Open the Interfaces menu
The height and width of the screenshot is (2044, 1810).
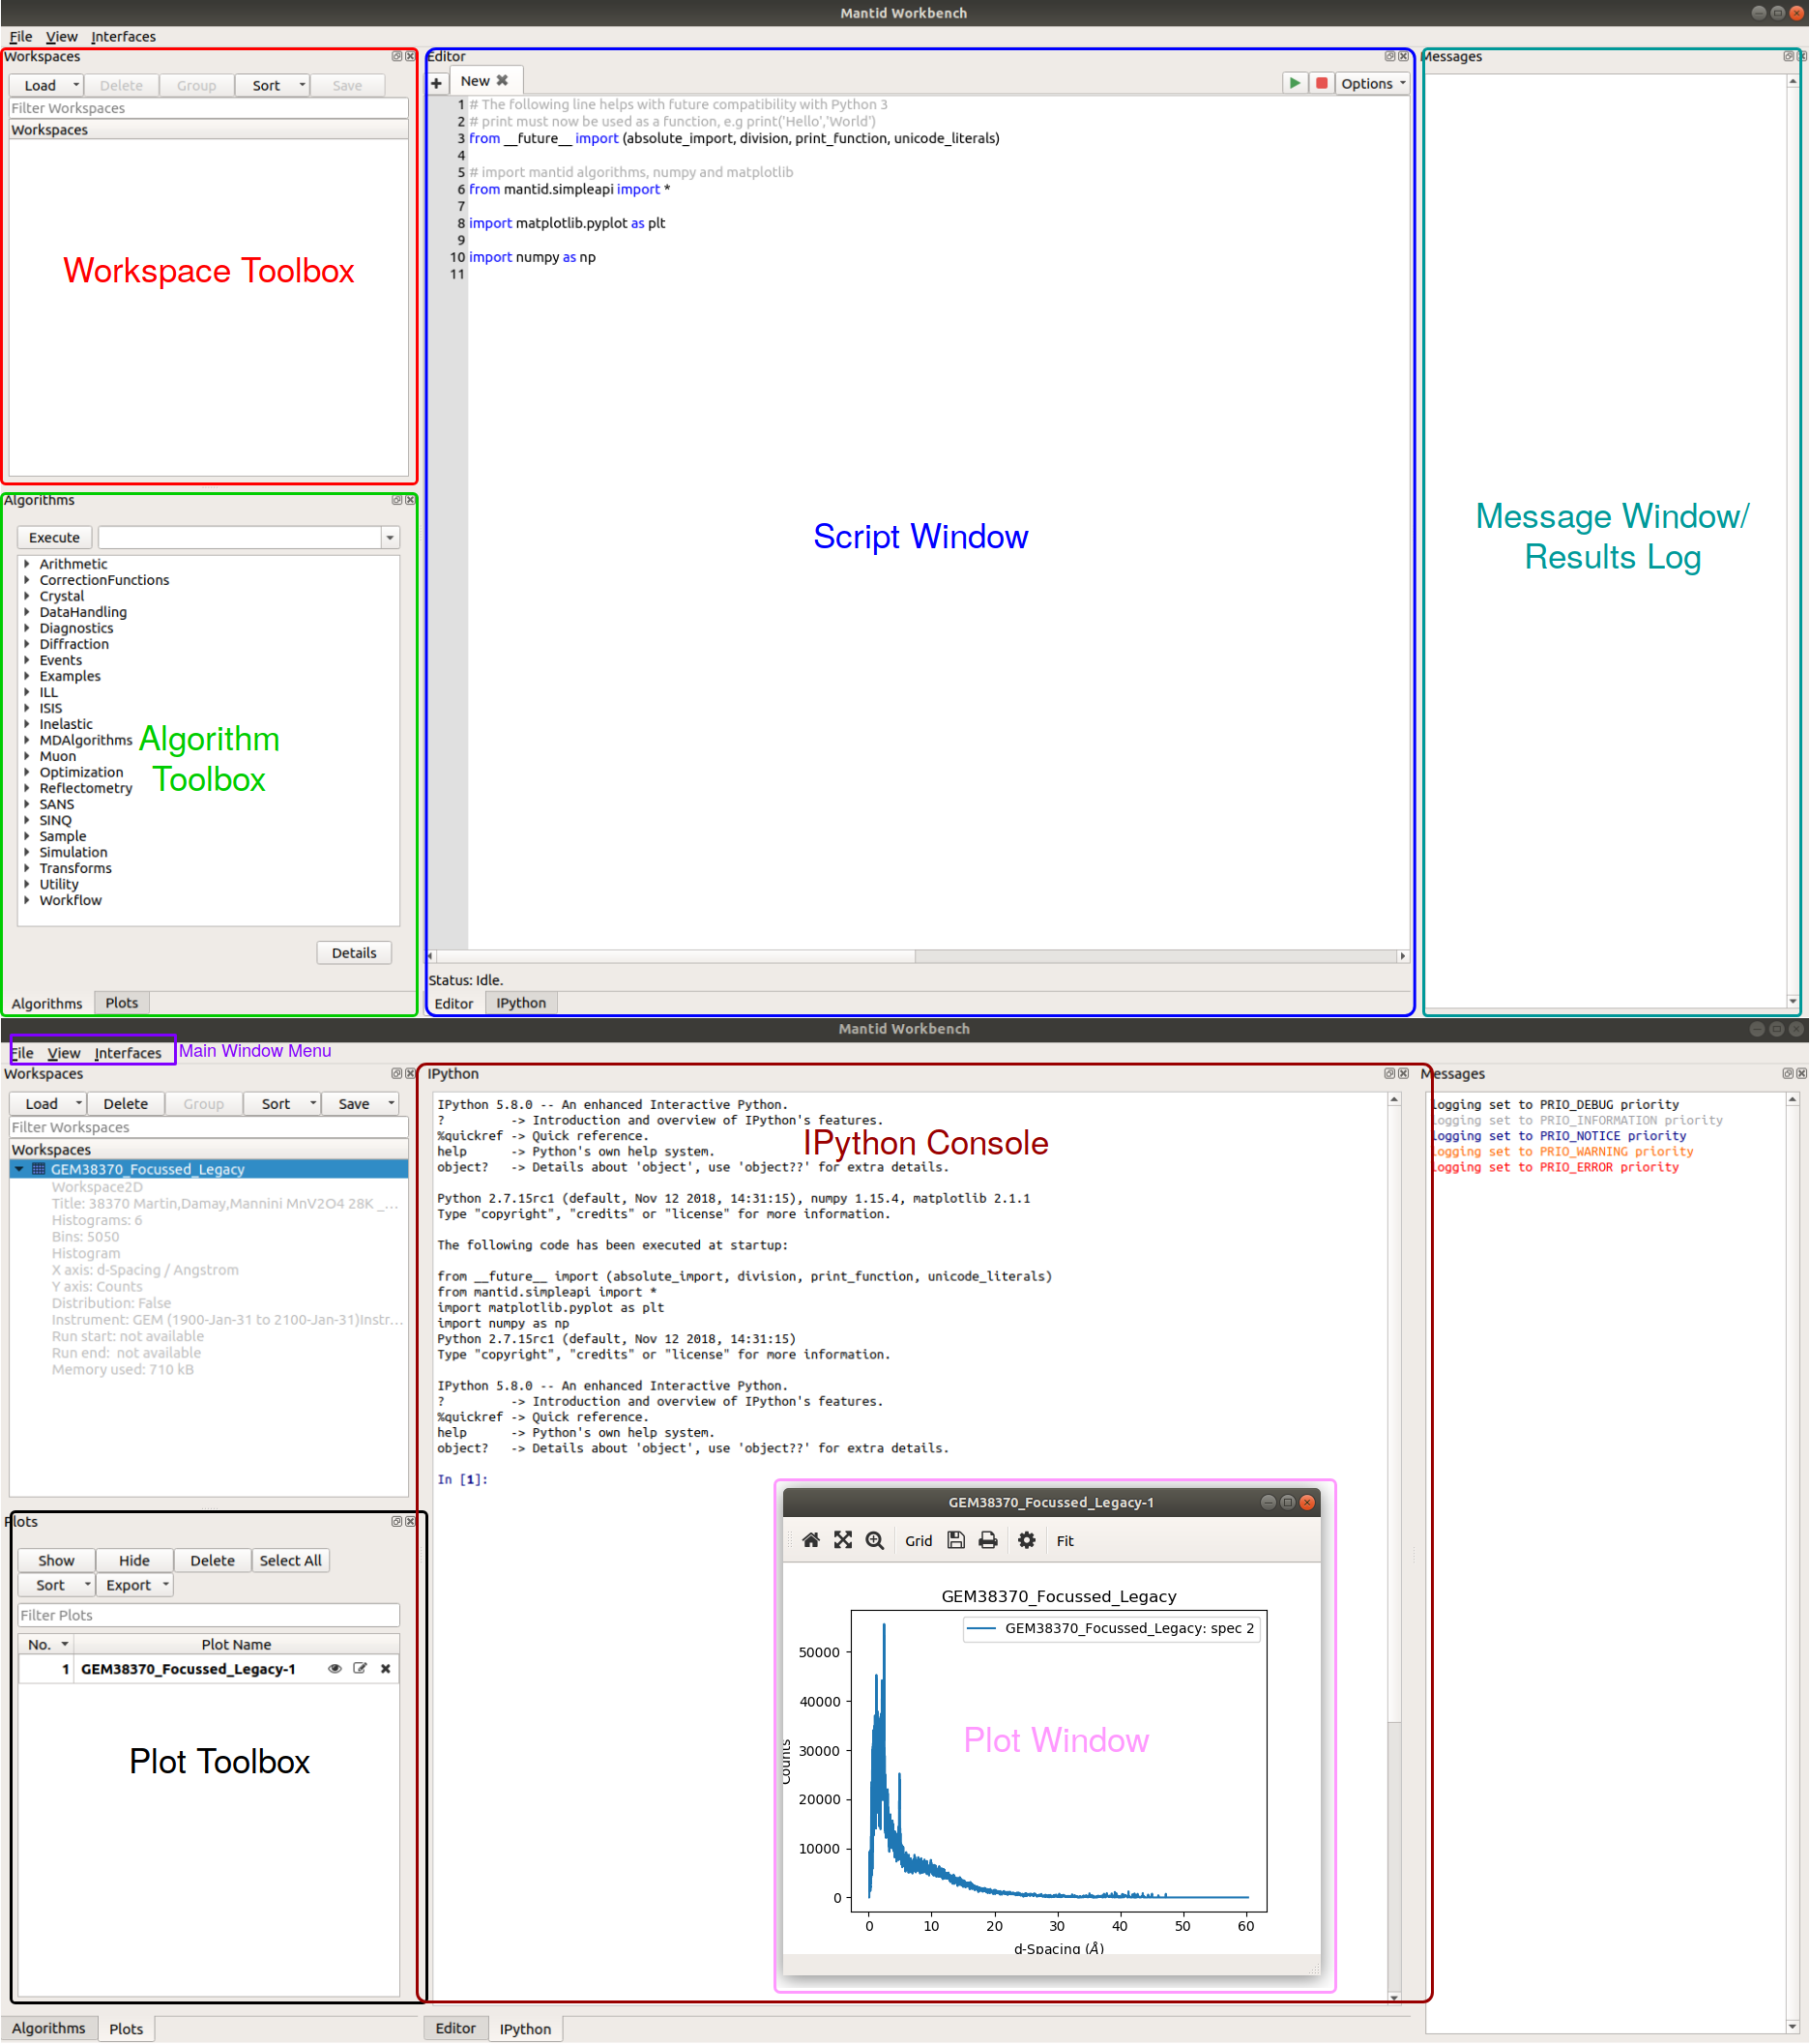(x=123, y=36)
